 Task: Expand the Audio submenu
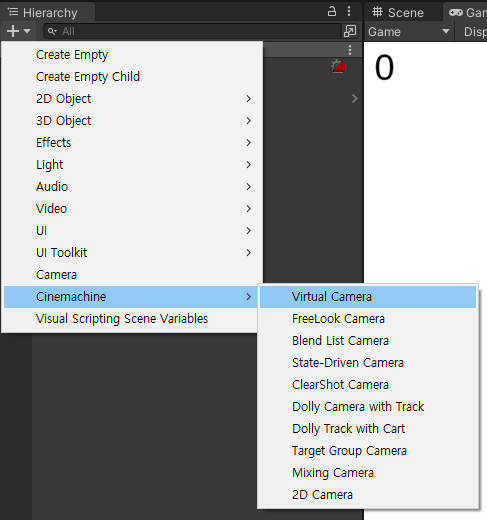coord(132,187)
